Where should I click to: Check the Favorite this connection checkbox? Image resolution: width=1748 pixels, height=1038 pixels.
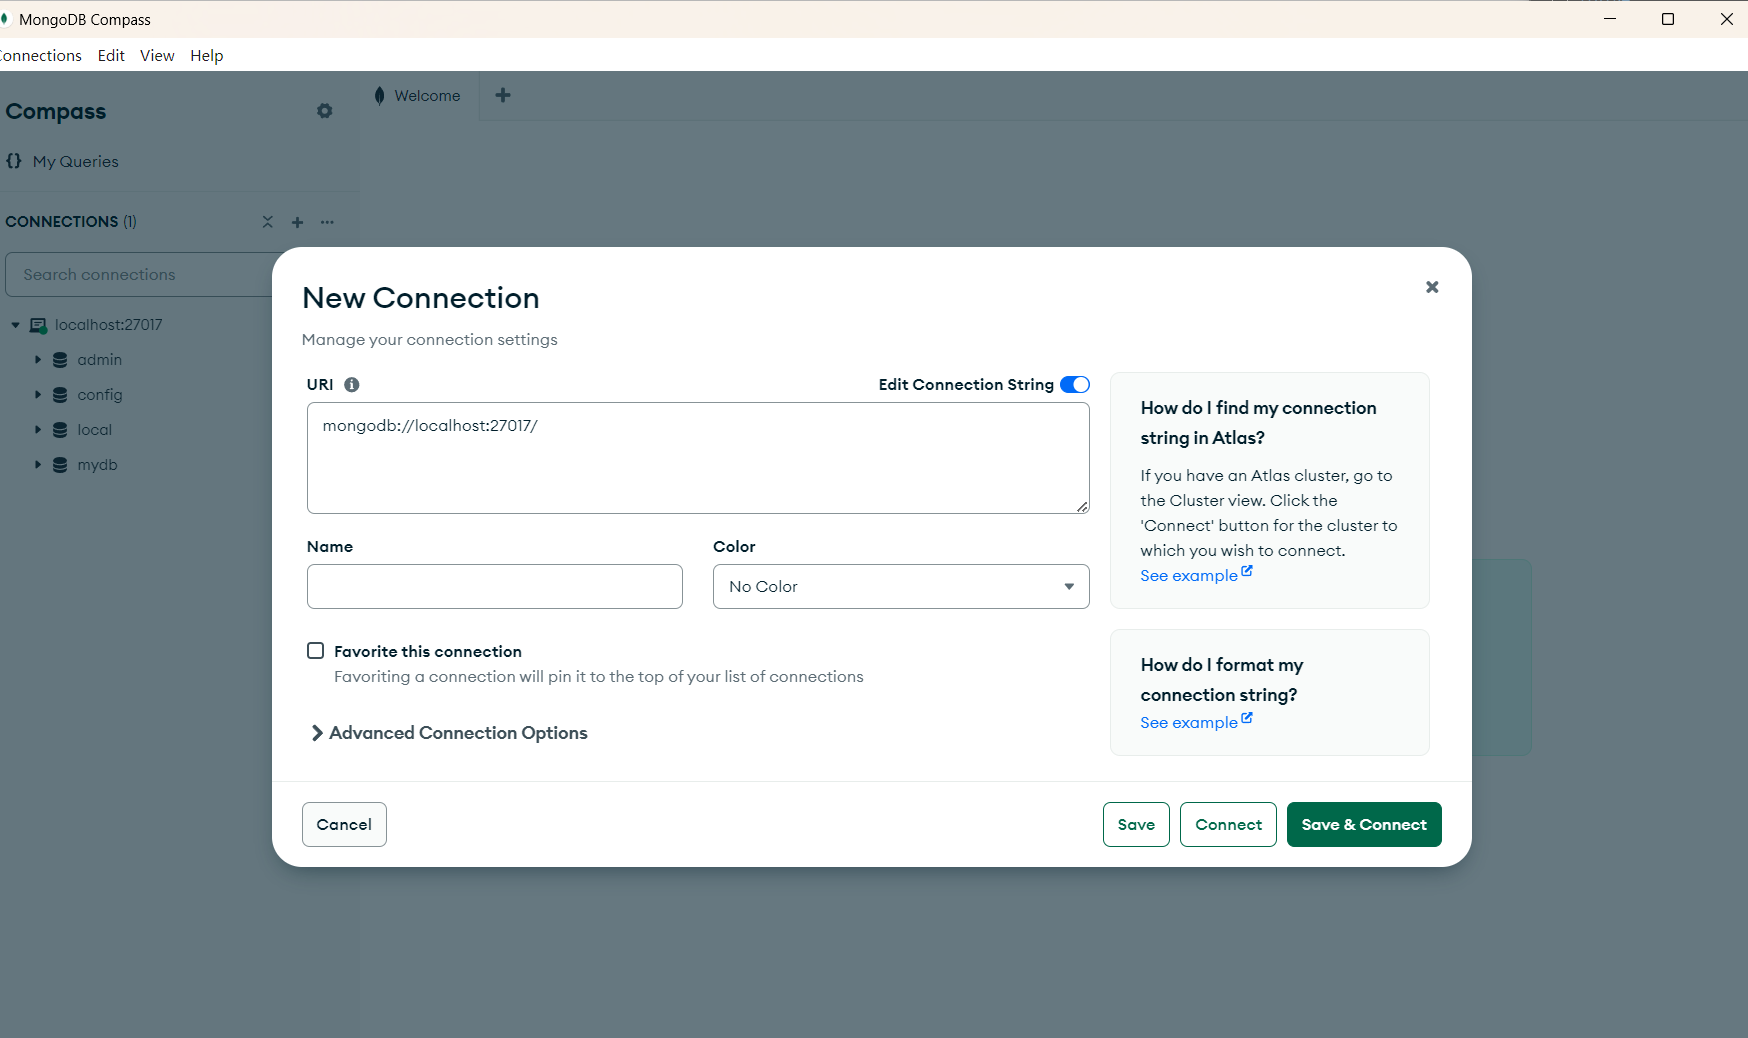click(x=316, y=651)
